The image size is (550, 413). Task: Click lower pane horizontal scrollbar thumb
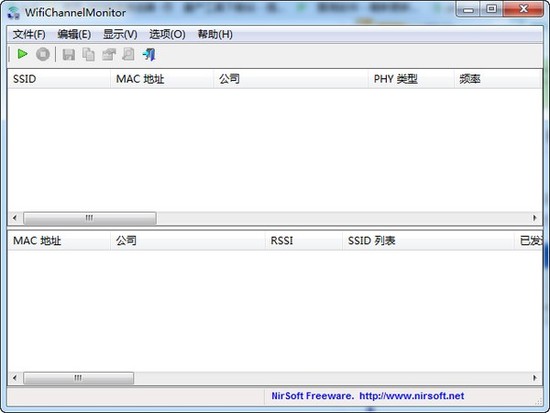tap(79, 378)
